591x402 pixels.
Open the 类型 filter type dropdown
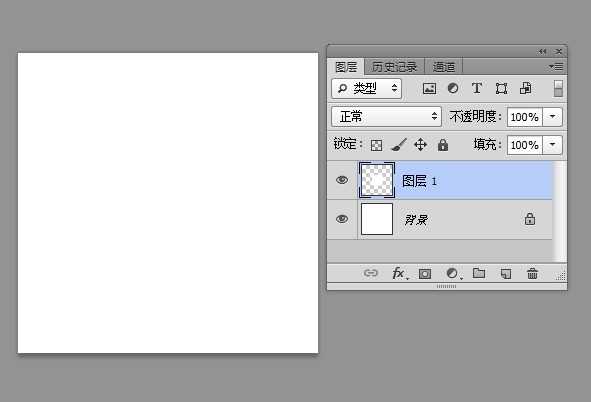pyautogui.click(x=366, y=89)
